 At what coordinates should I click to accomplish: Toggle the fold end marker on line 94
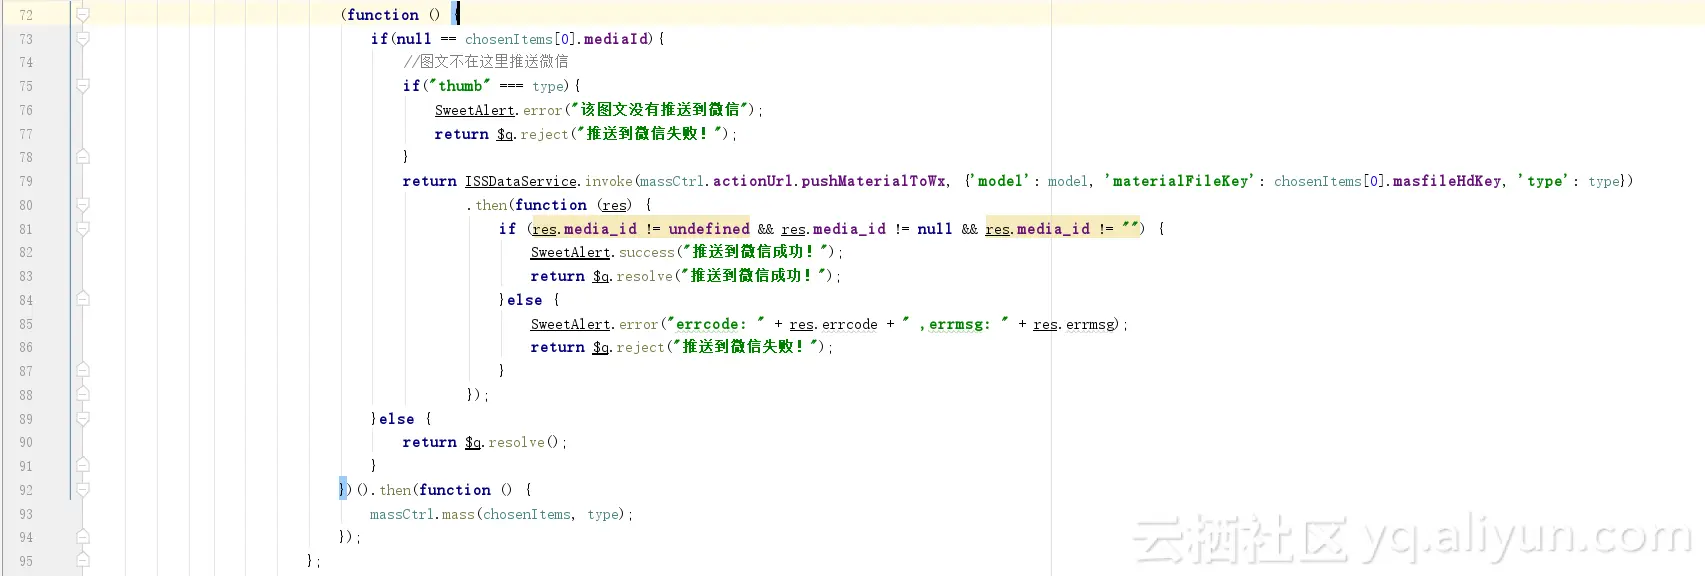tap(83, 537)
